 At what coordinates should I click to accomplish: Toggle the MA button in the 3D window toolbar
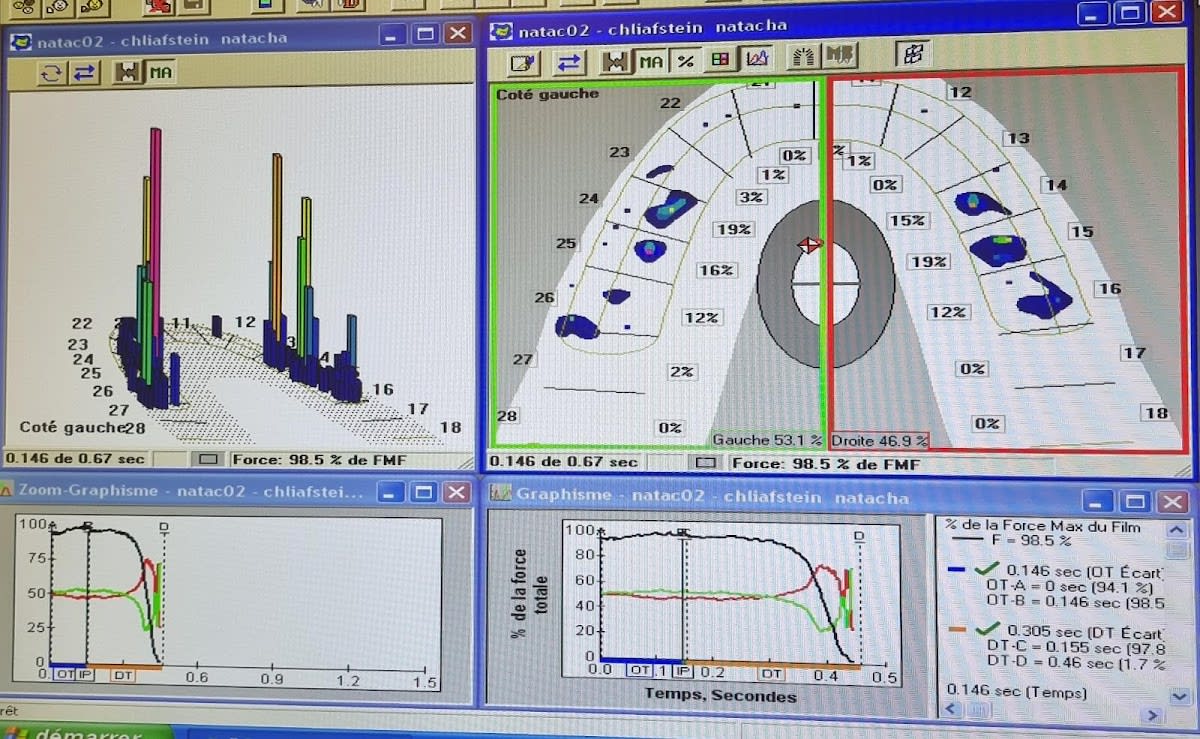pos(160,72)
